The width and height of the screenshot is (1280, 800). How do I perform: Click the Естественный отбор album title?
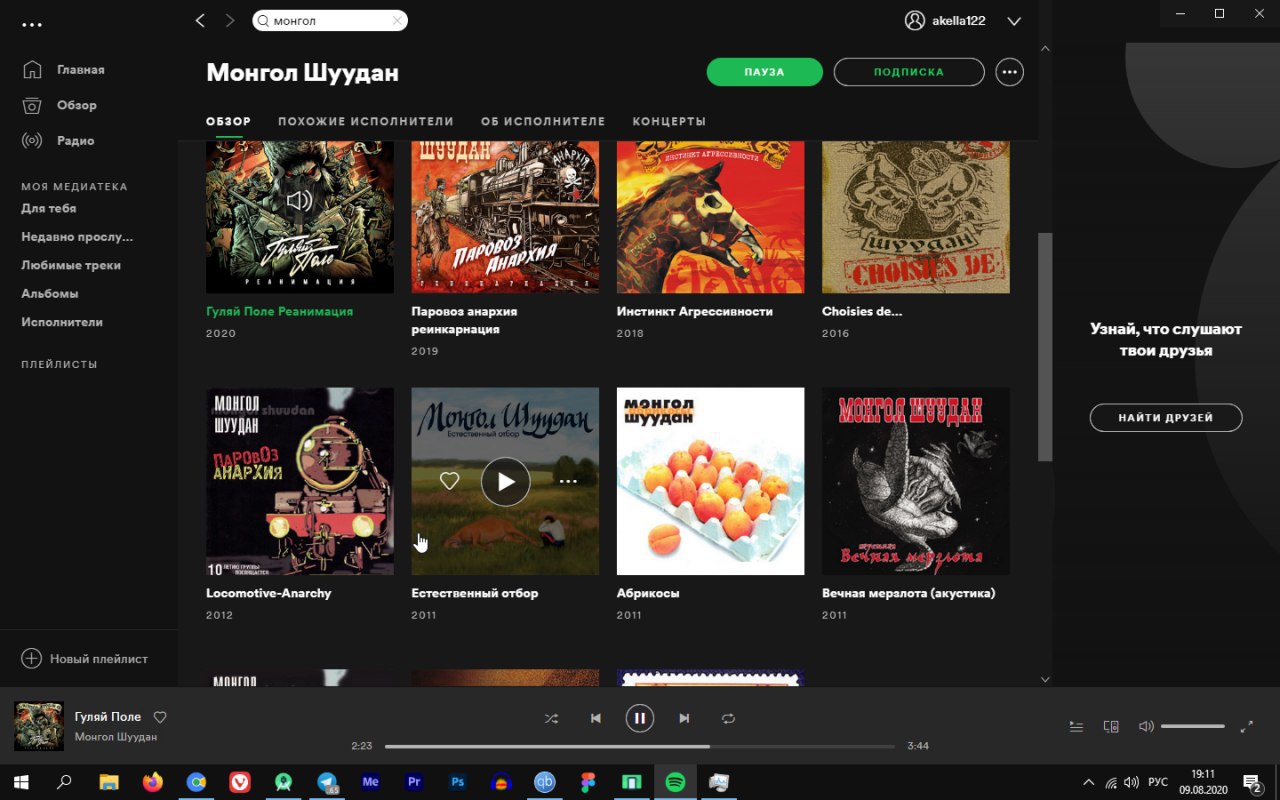coord(475,593)
